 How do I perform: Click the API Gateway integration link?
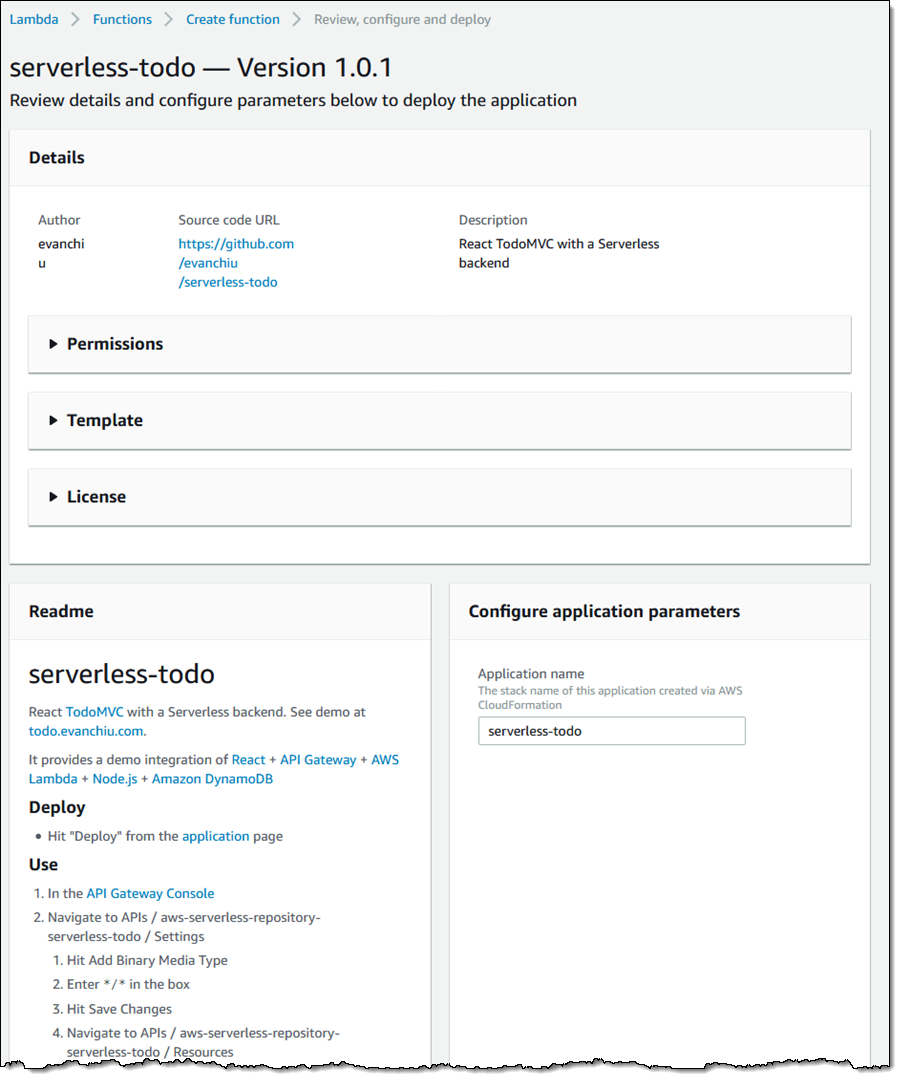[318, 760]
